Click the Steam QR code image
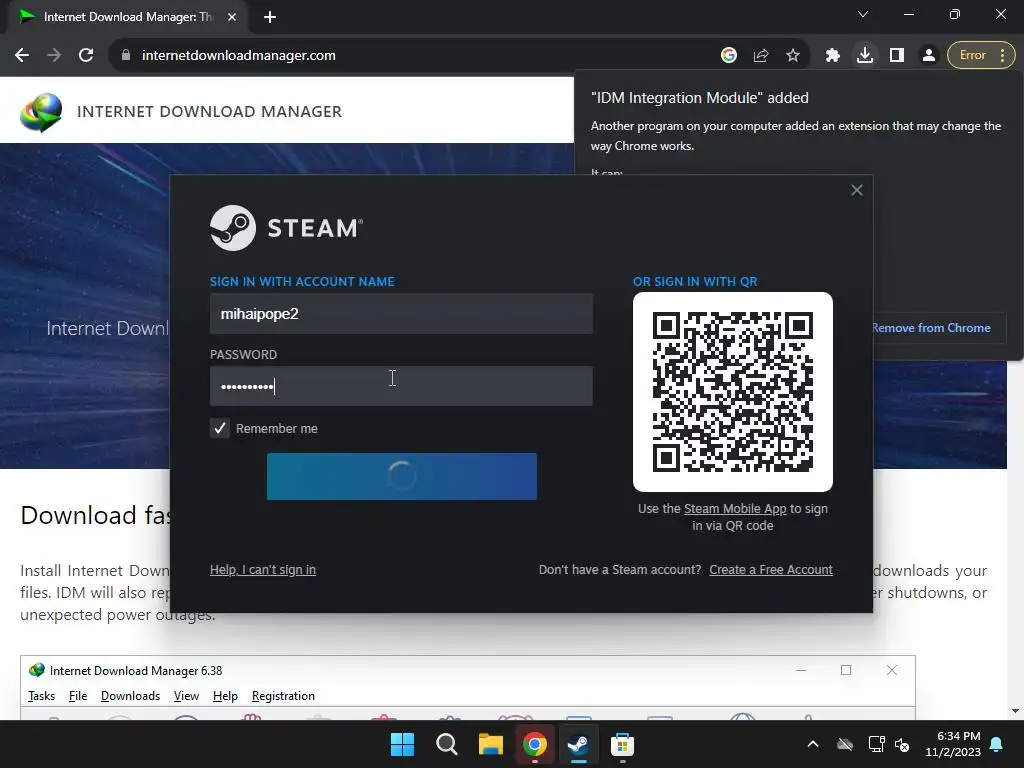Screen dimensions: 1024x768 pyautogui.click(x=733, y=392)
